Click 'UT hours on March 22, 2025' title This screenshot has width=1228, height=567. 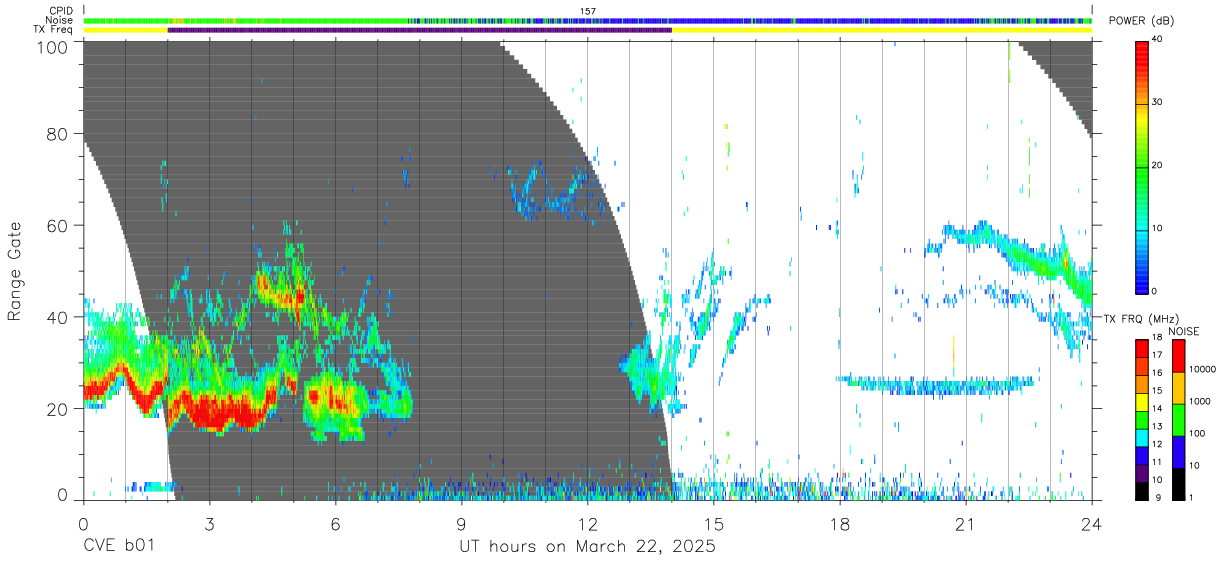point(587,548)
